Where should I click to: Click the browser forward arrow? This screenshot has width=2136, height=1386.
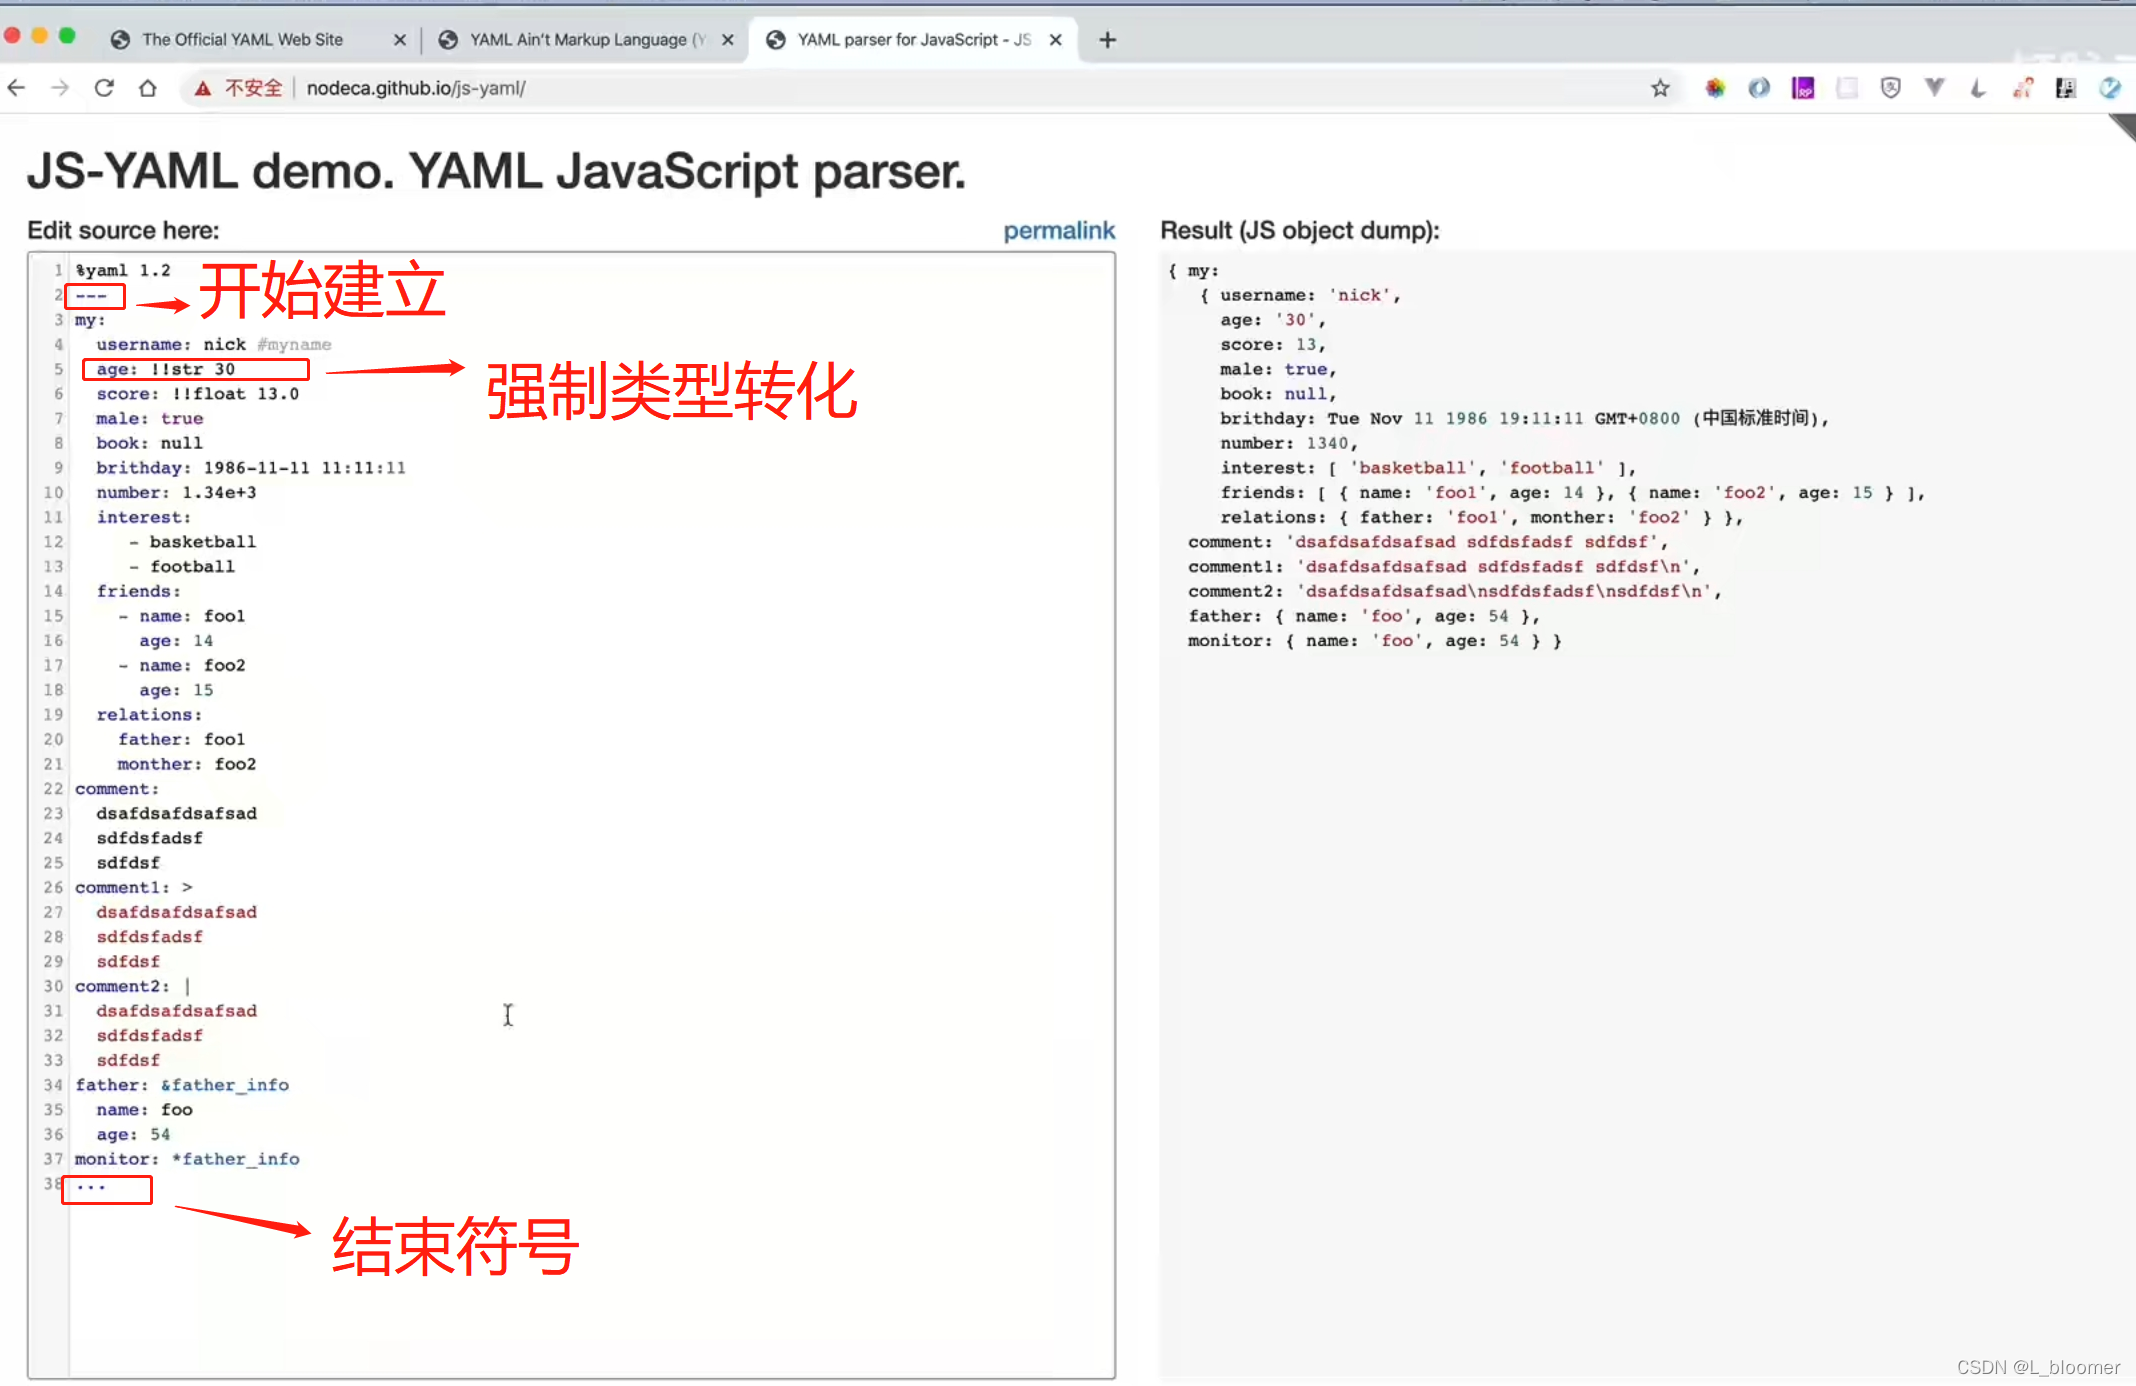click(x=60, y=88)
